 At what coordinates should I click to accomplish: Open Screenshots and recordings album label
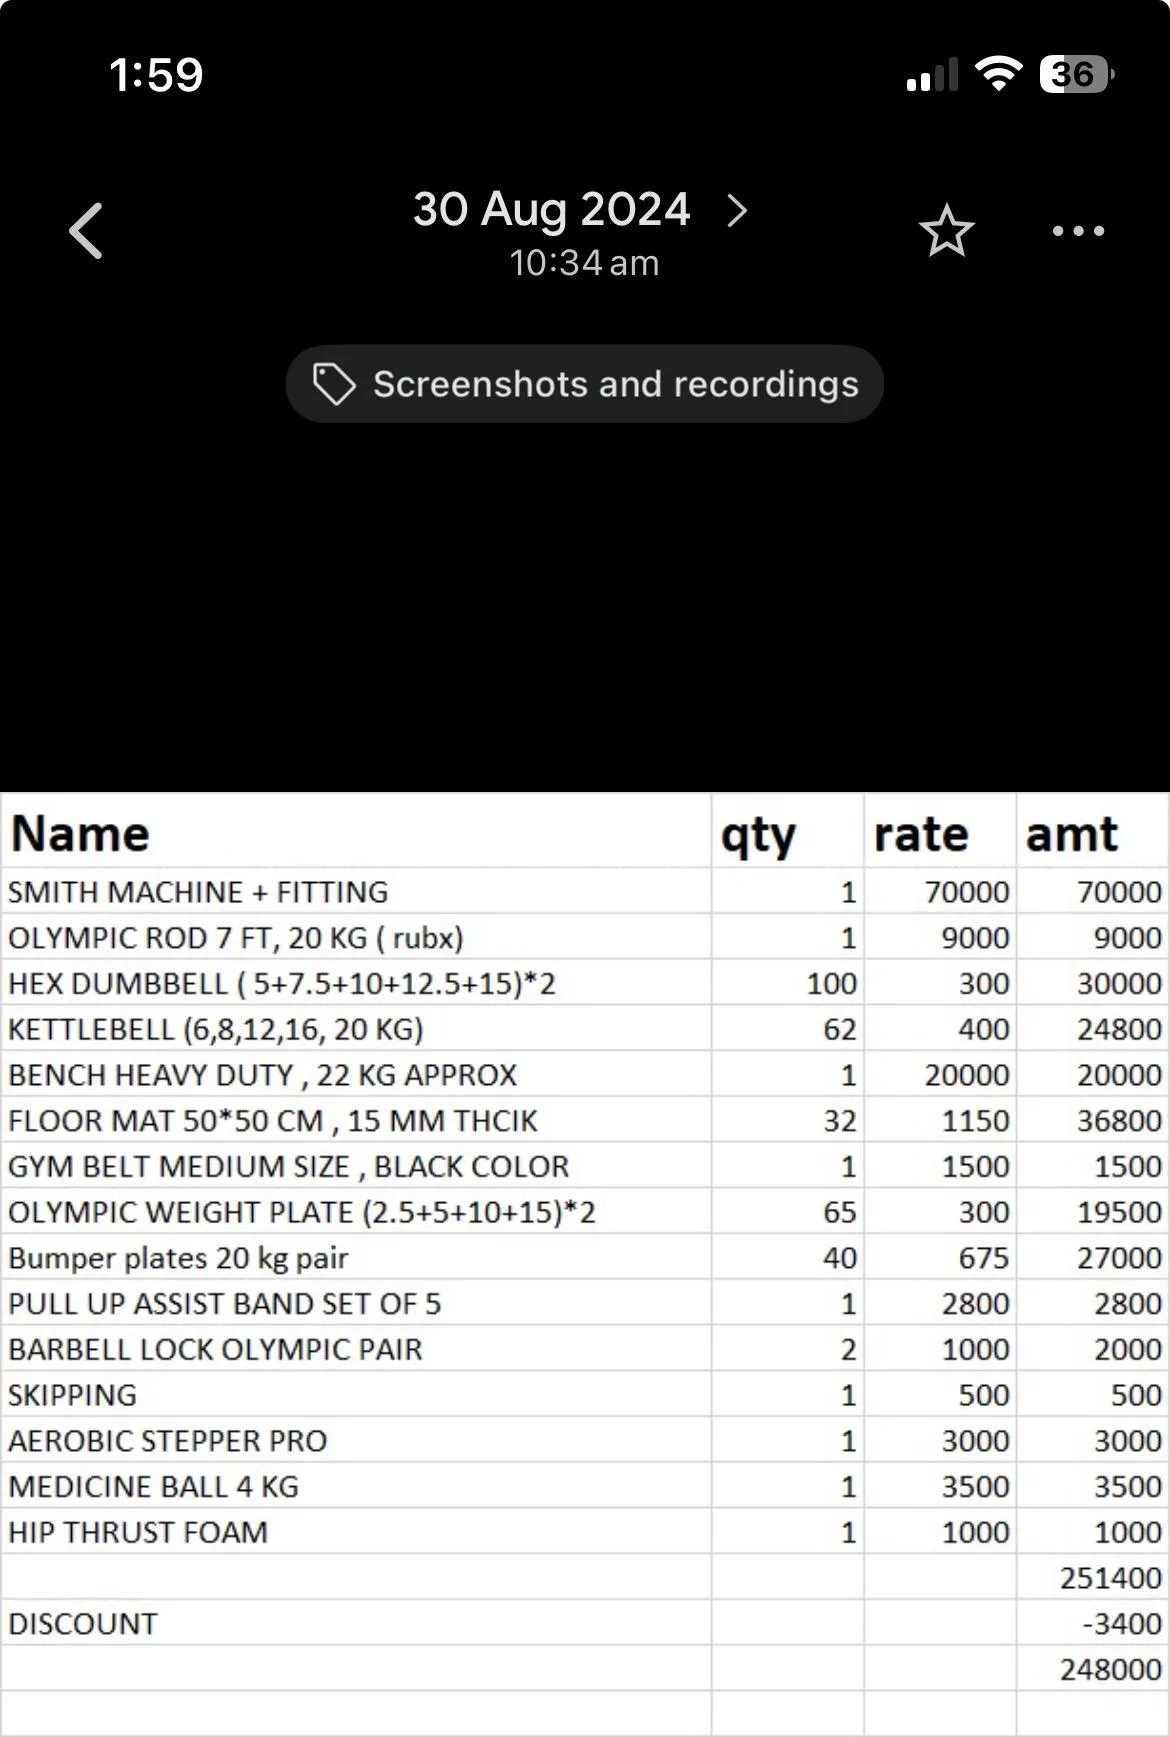(x=615, y=384)
